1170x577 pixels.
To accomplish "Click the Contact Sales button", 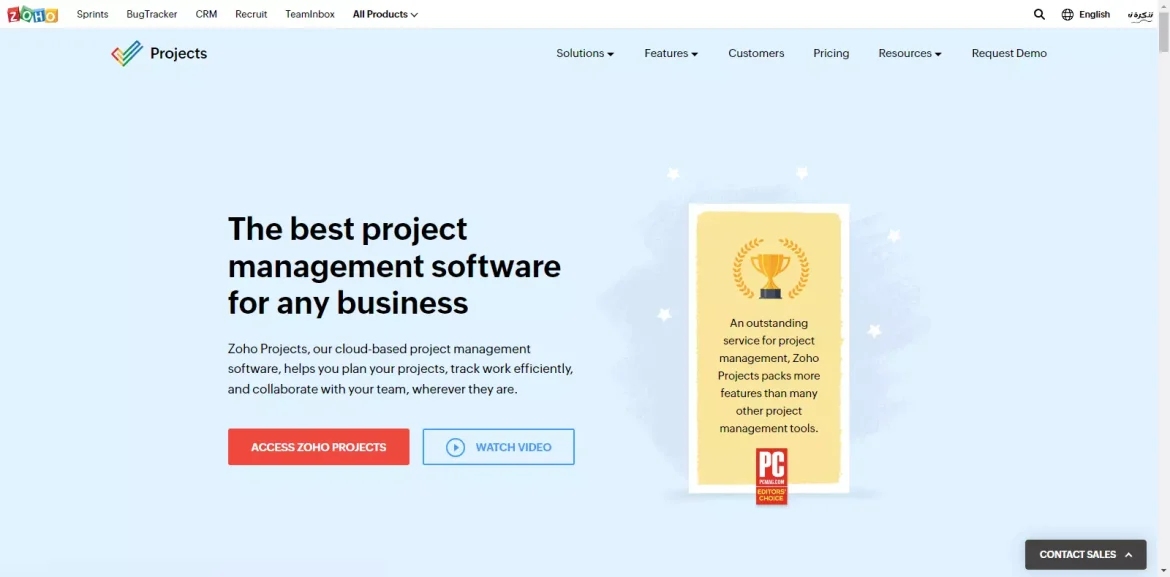I will pos(1086,555).
